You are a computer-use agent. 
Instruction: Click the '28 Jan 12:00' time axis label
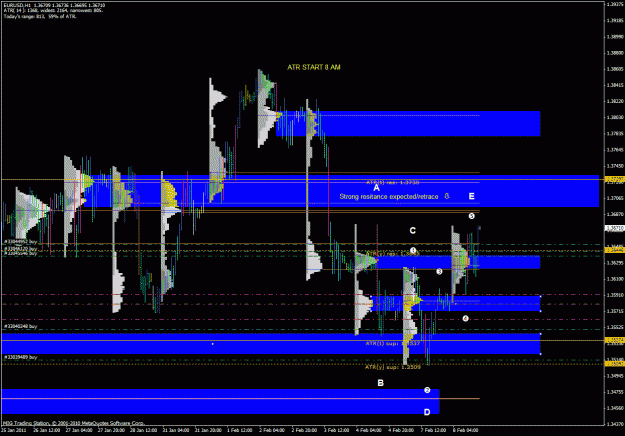pos(143,430)
